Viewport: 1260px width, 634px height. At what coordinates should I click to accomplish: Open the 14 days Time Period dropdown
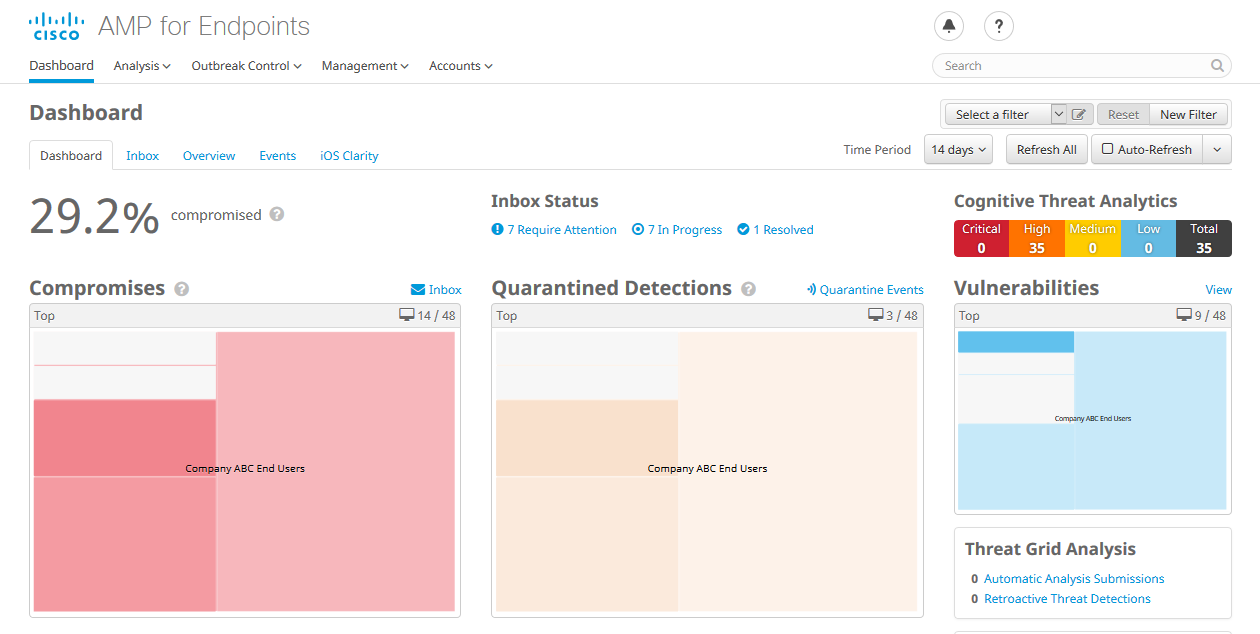pos(957,148)
